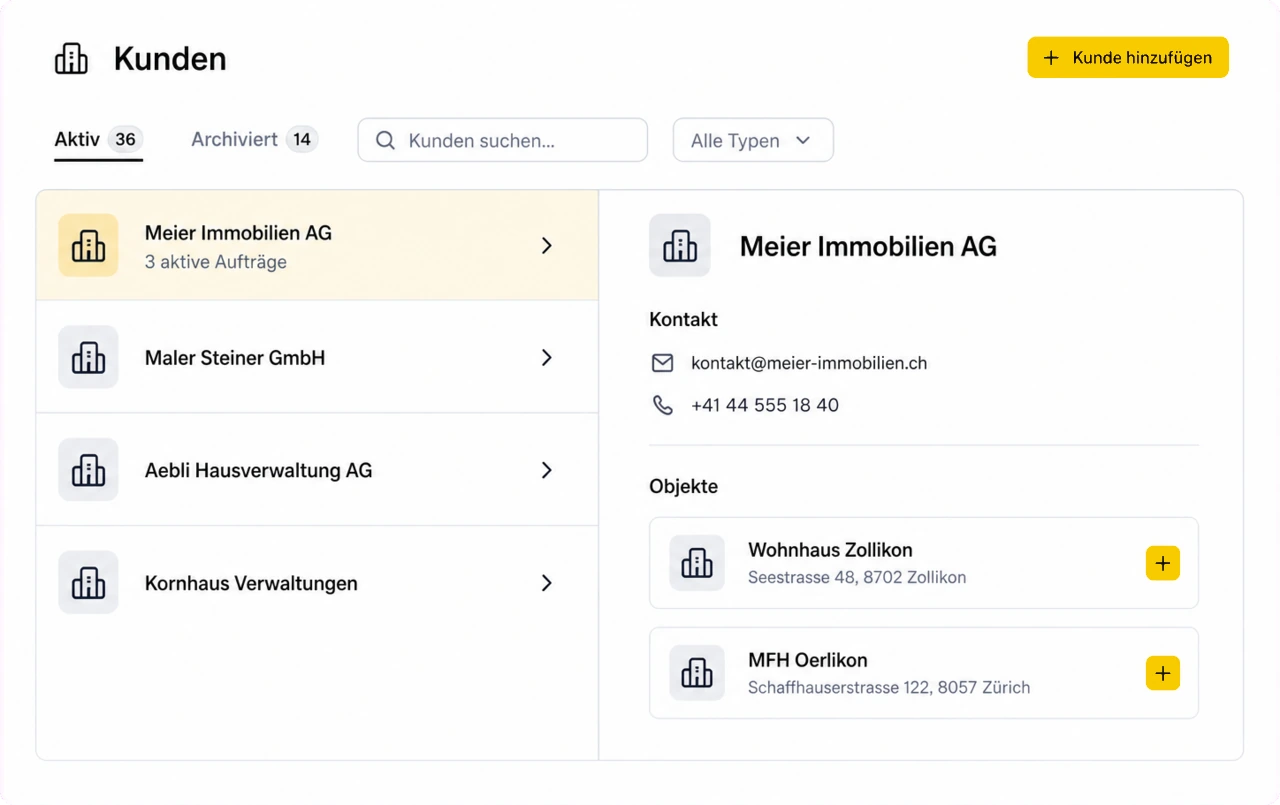Expand Aebli Hausverwaltung AG row chevron

click(x=547, y=470)
